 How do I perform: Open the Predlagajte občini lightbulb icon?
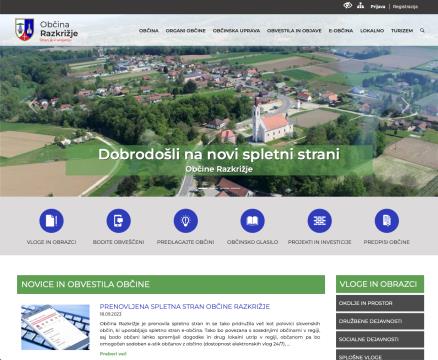(x=186, y=221)
